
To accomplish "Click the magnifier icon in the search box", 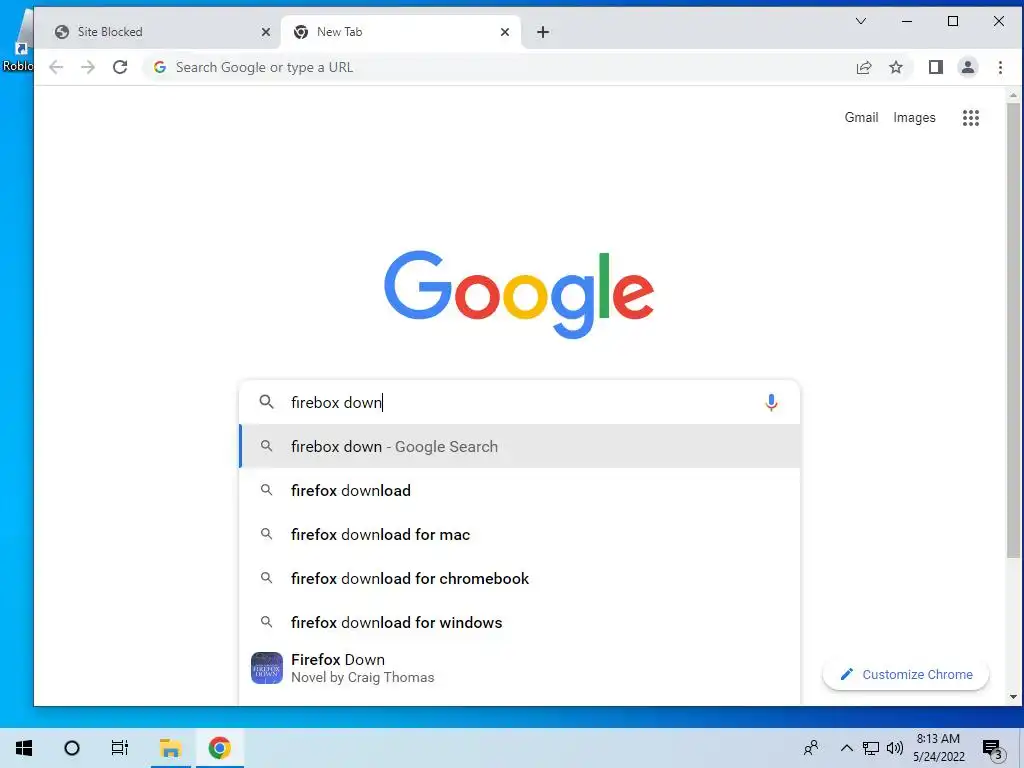I will 266,402.
